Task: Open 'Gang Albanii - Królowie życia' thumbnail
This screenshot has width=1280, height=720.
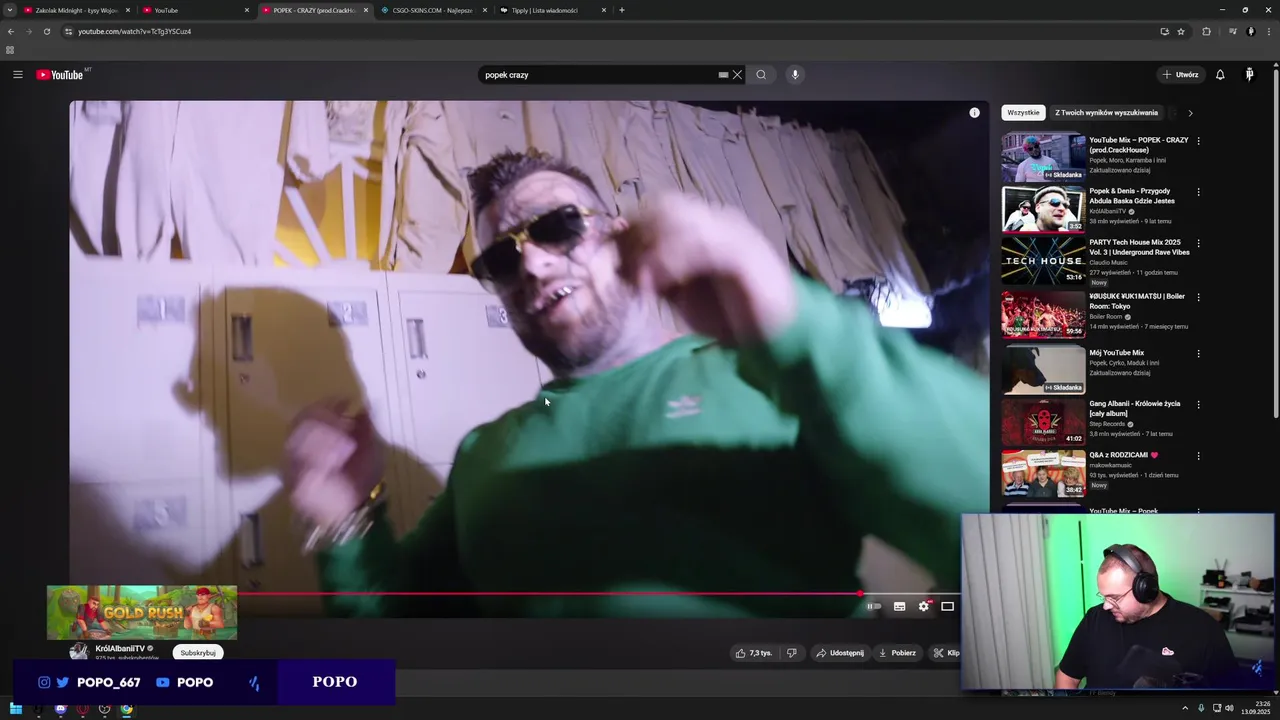Action: click(x=1043, y=421)
